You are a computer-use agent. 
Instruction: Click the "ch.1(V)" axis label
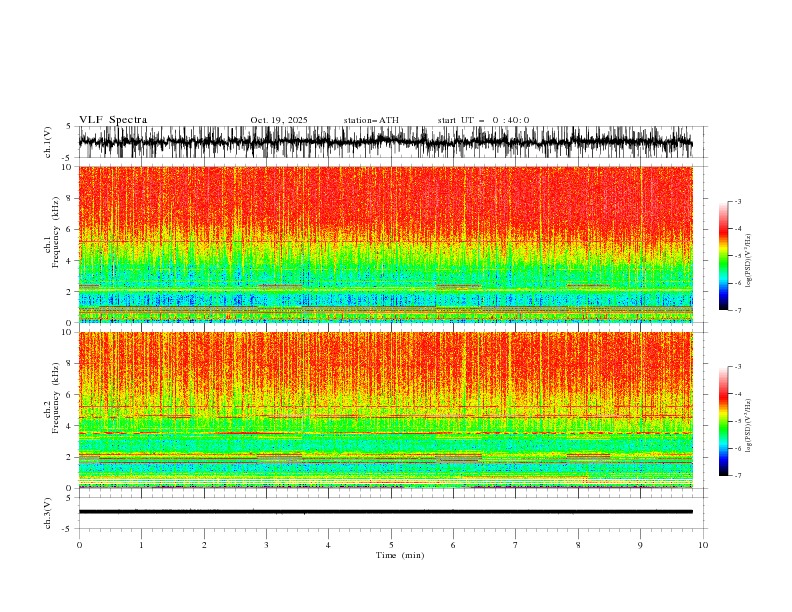pyautogui.click(x=48, y=142)
